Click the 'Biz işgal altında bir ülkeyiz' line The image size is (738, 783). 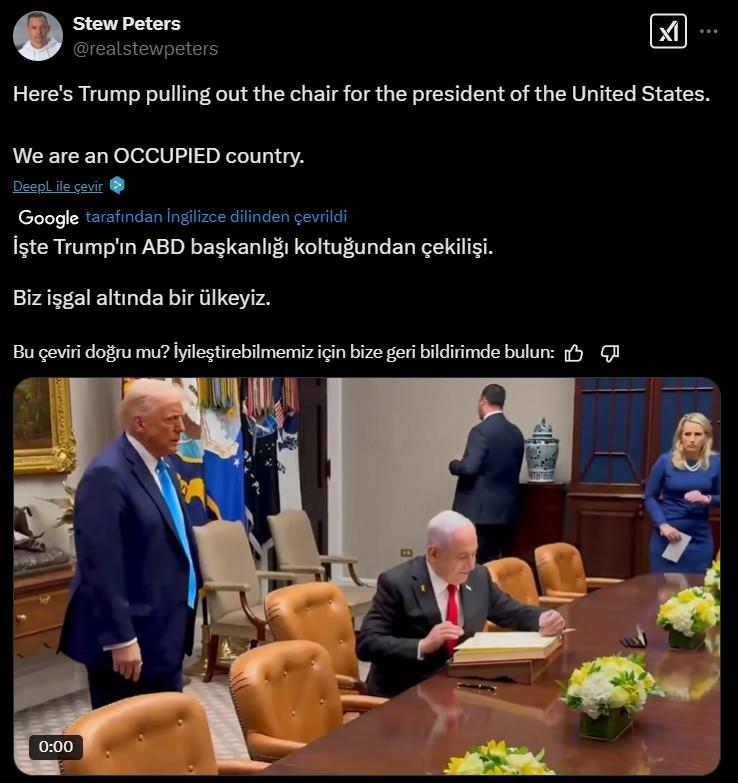pyautogui.click(x=142, y=298)
